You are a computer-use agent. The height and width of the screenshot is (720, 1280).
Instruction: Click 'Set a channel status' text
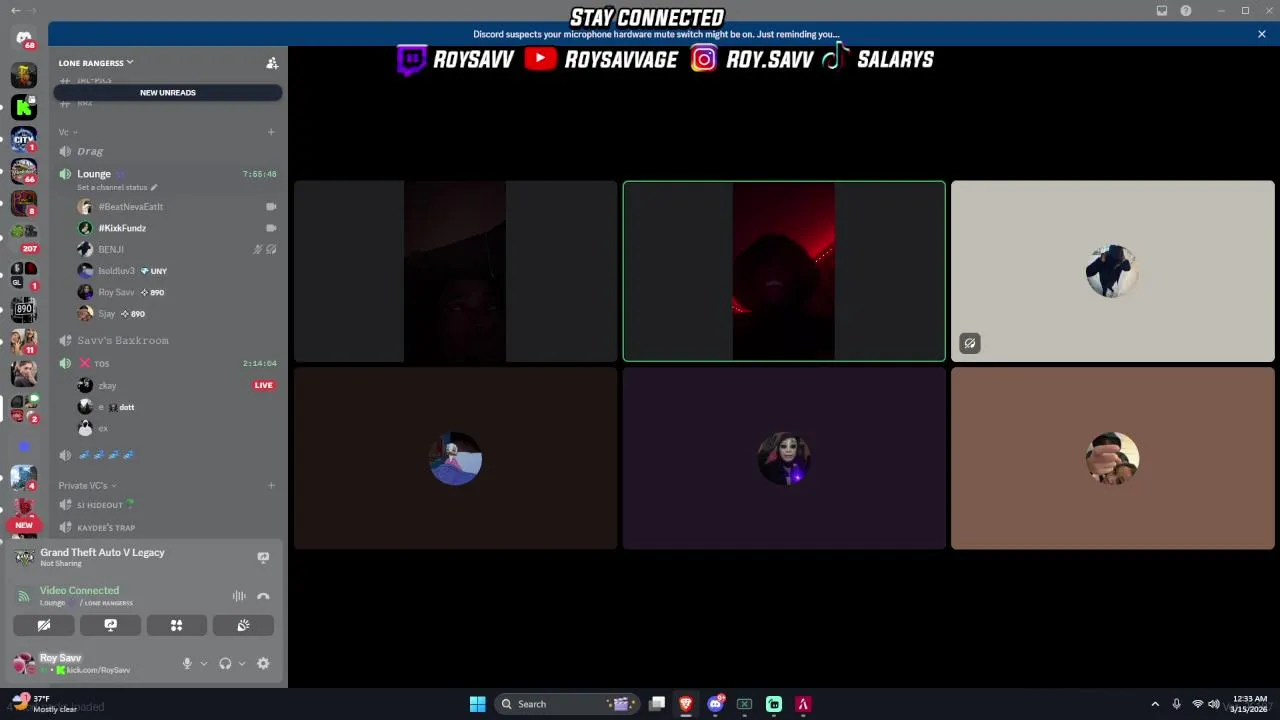112,187
